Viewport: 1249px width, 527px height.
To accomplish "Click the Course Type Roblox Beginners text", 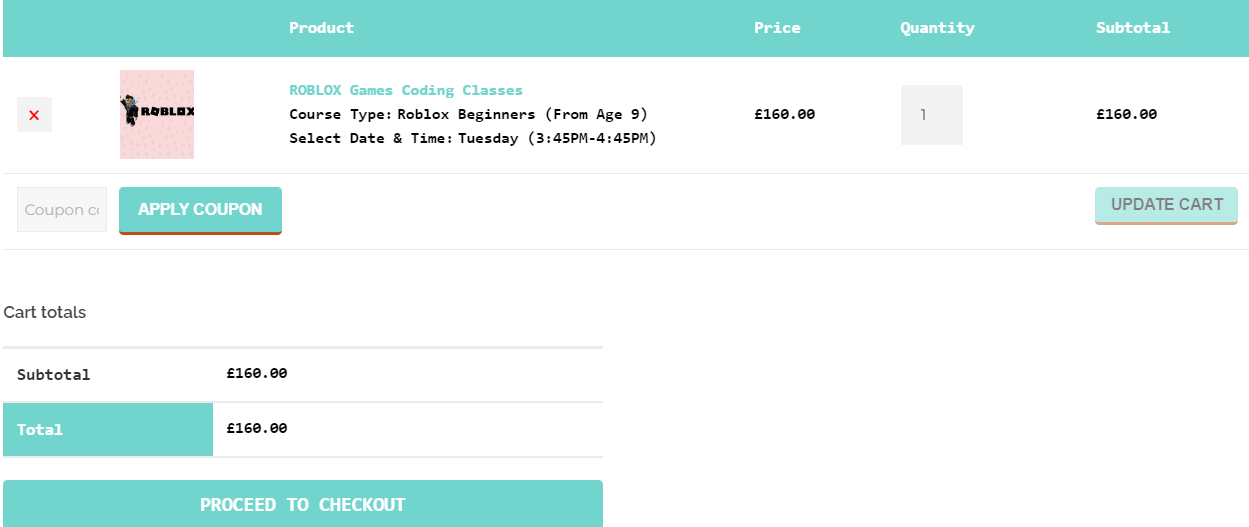I will 469,114.
